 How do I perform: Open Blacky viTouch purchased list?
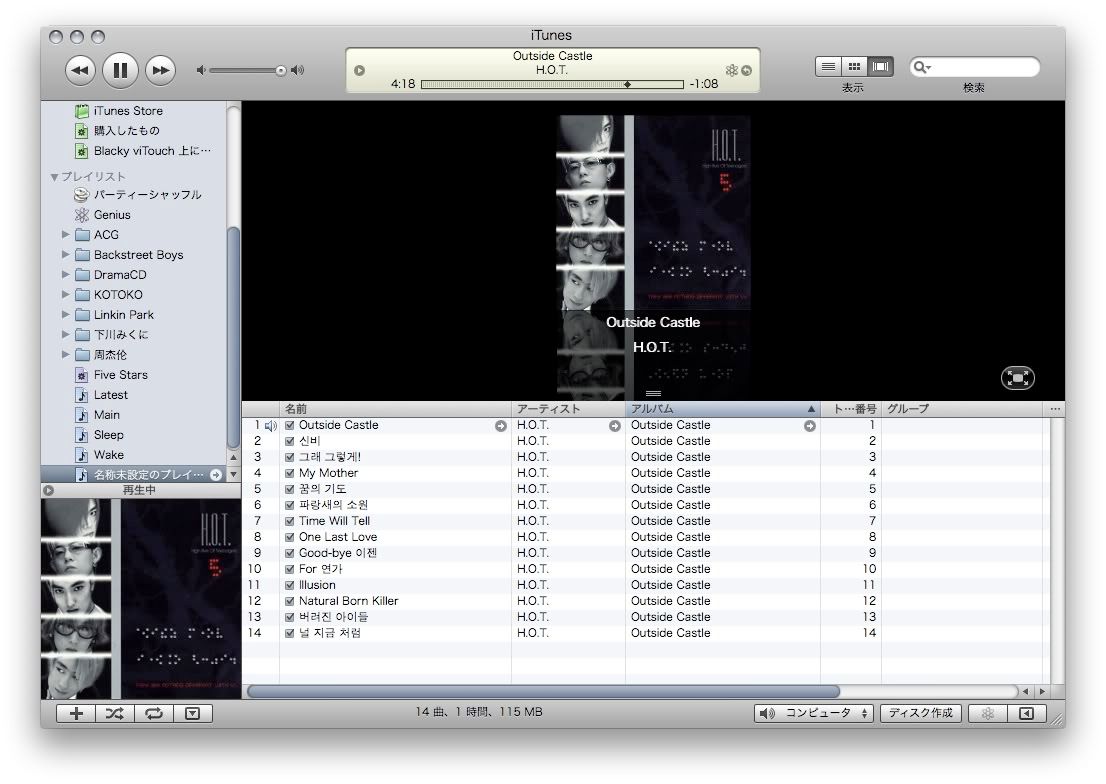pyautogui.click(x=143, y=151)
